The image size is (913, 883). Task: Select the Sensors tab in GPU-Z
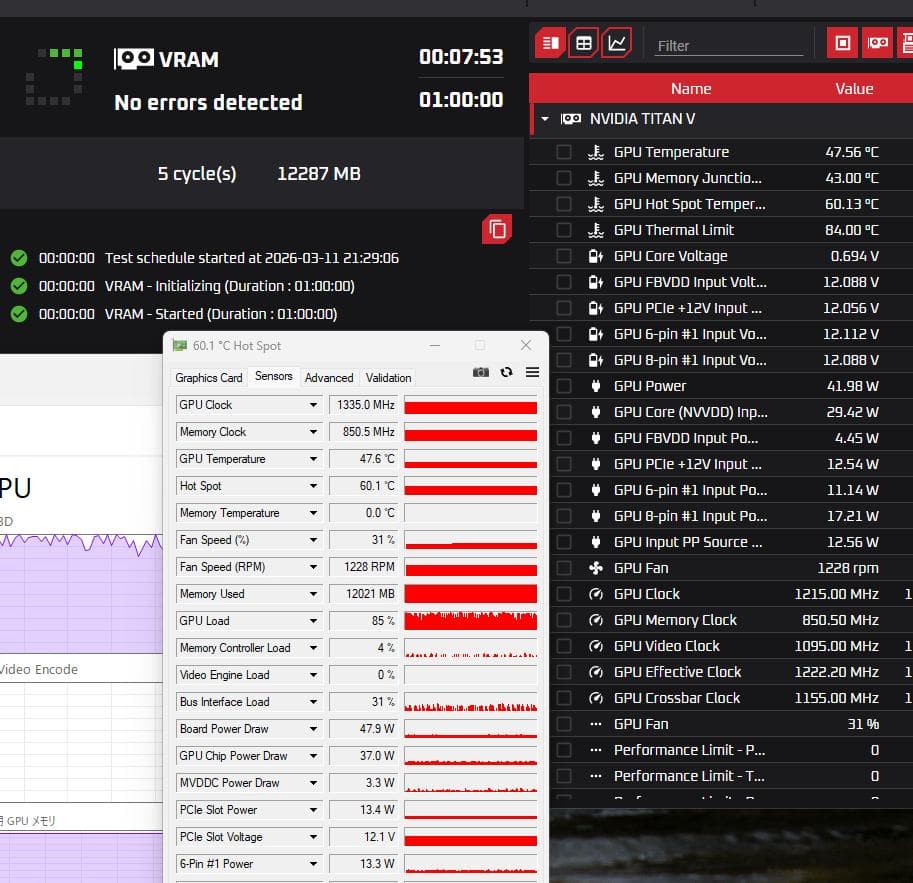click(x=274, y=376)
